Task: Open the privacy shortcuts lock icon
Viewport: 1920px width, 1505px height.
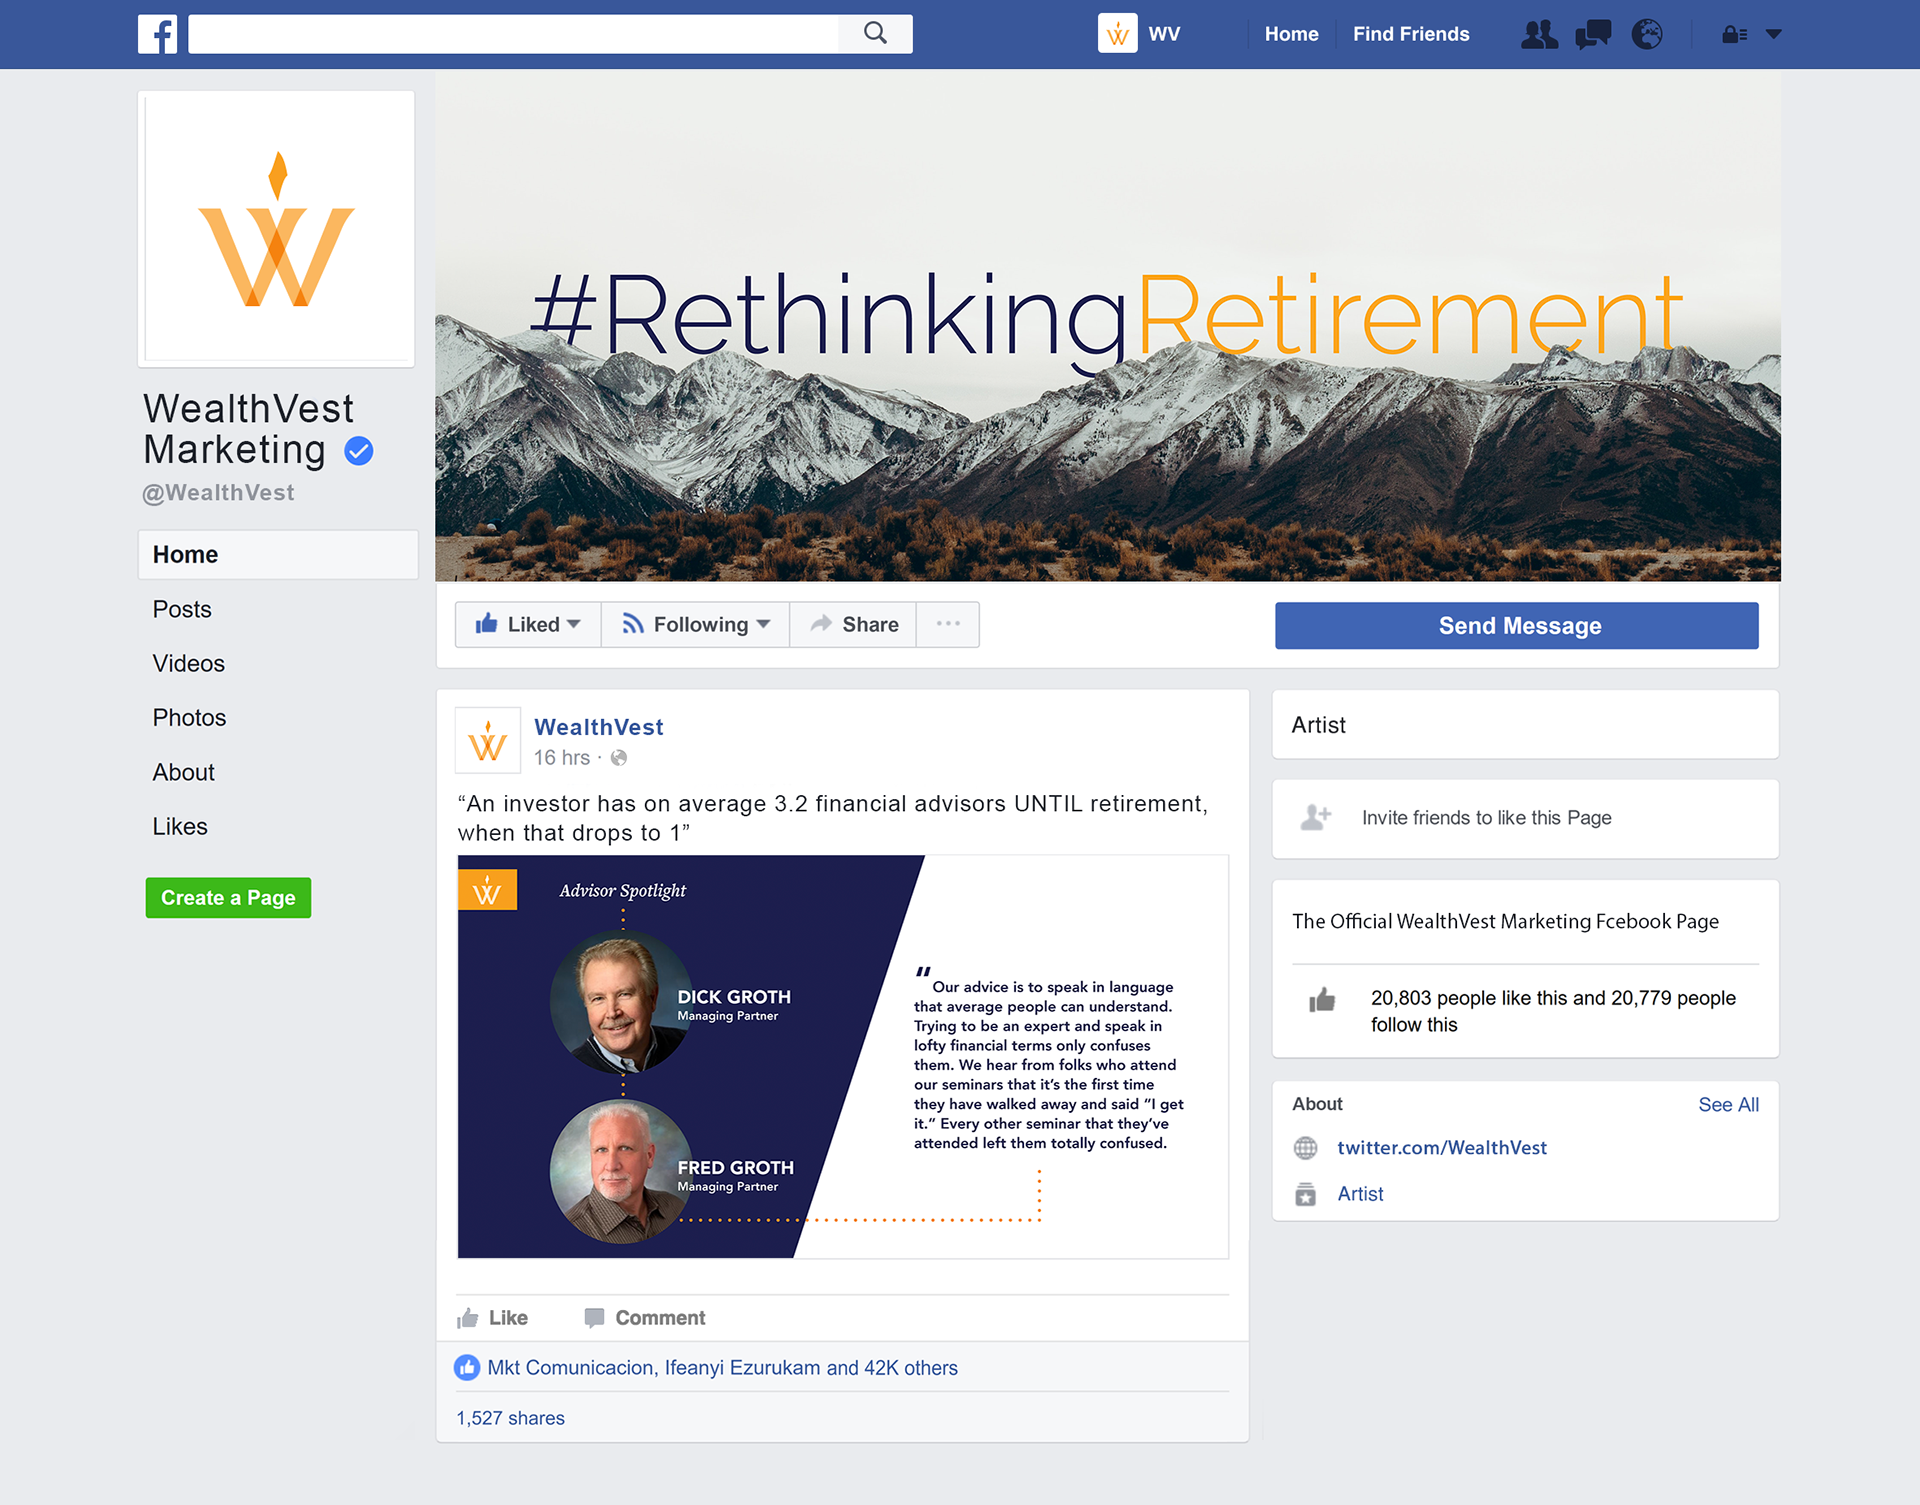Action: [1734, 35]
